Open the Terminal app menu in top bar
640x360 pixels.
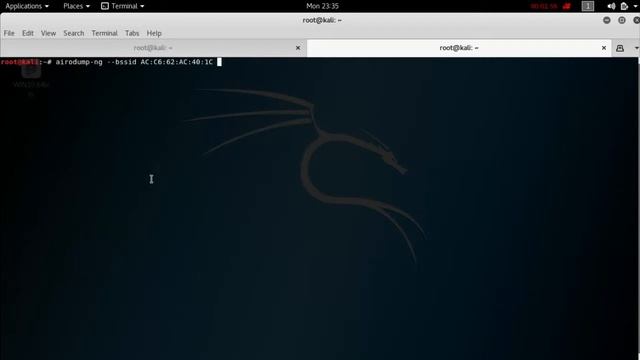tap(122, 6)
